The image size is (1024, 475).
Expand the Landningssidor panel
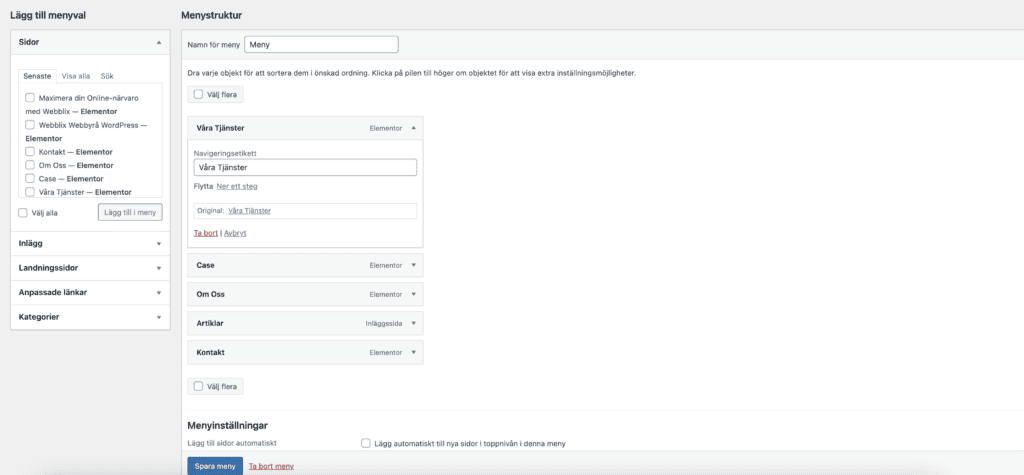[x=159, y=269]
